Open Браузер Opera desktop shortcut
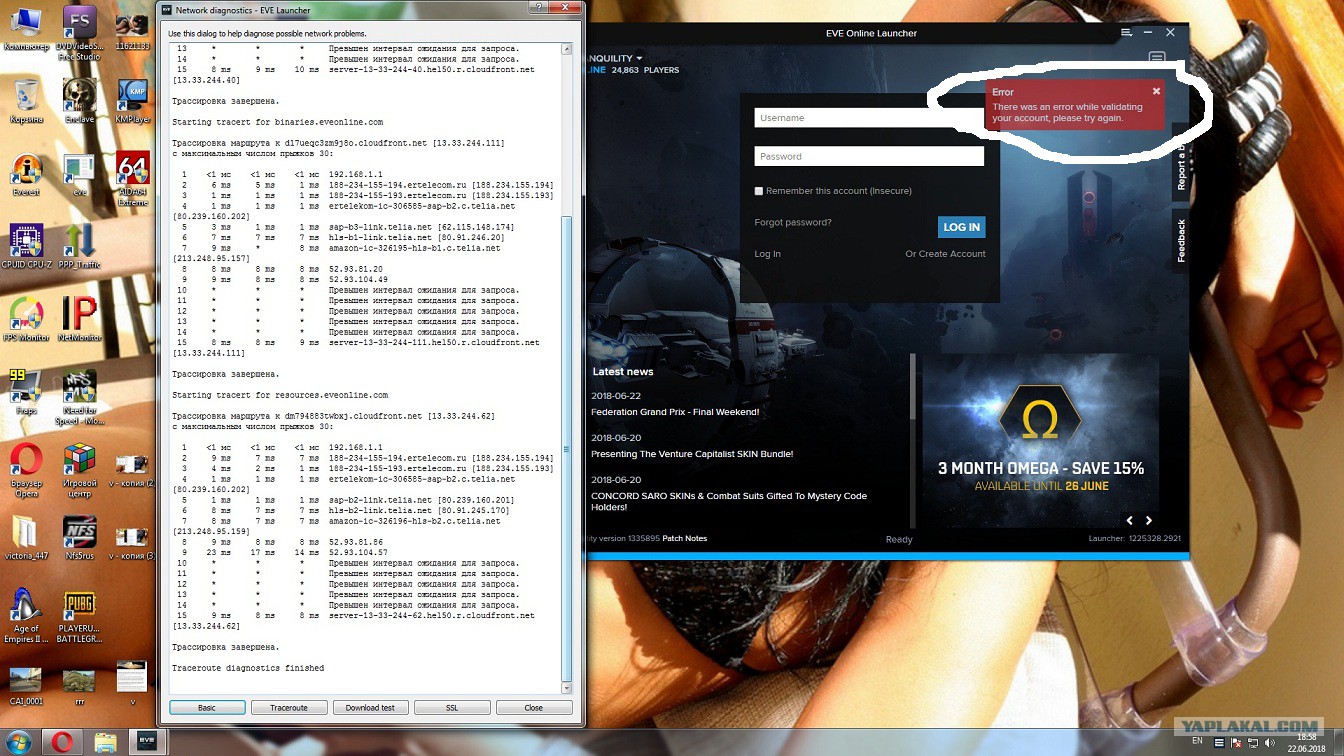The height and width of the screenshot is (756, 1344). click(26, 470)
